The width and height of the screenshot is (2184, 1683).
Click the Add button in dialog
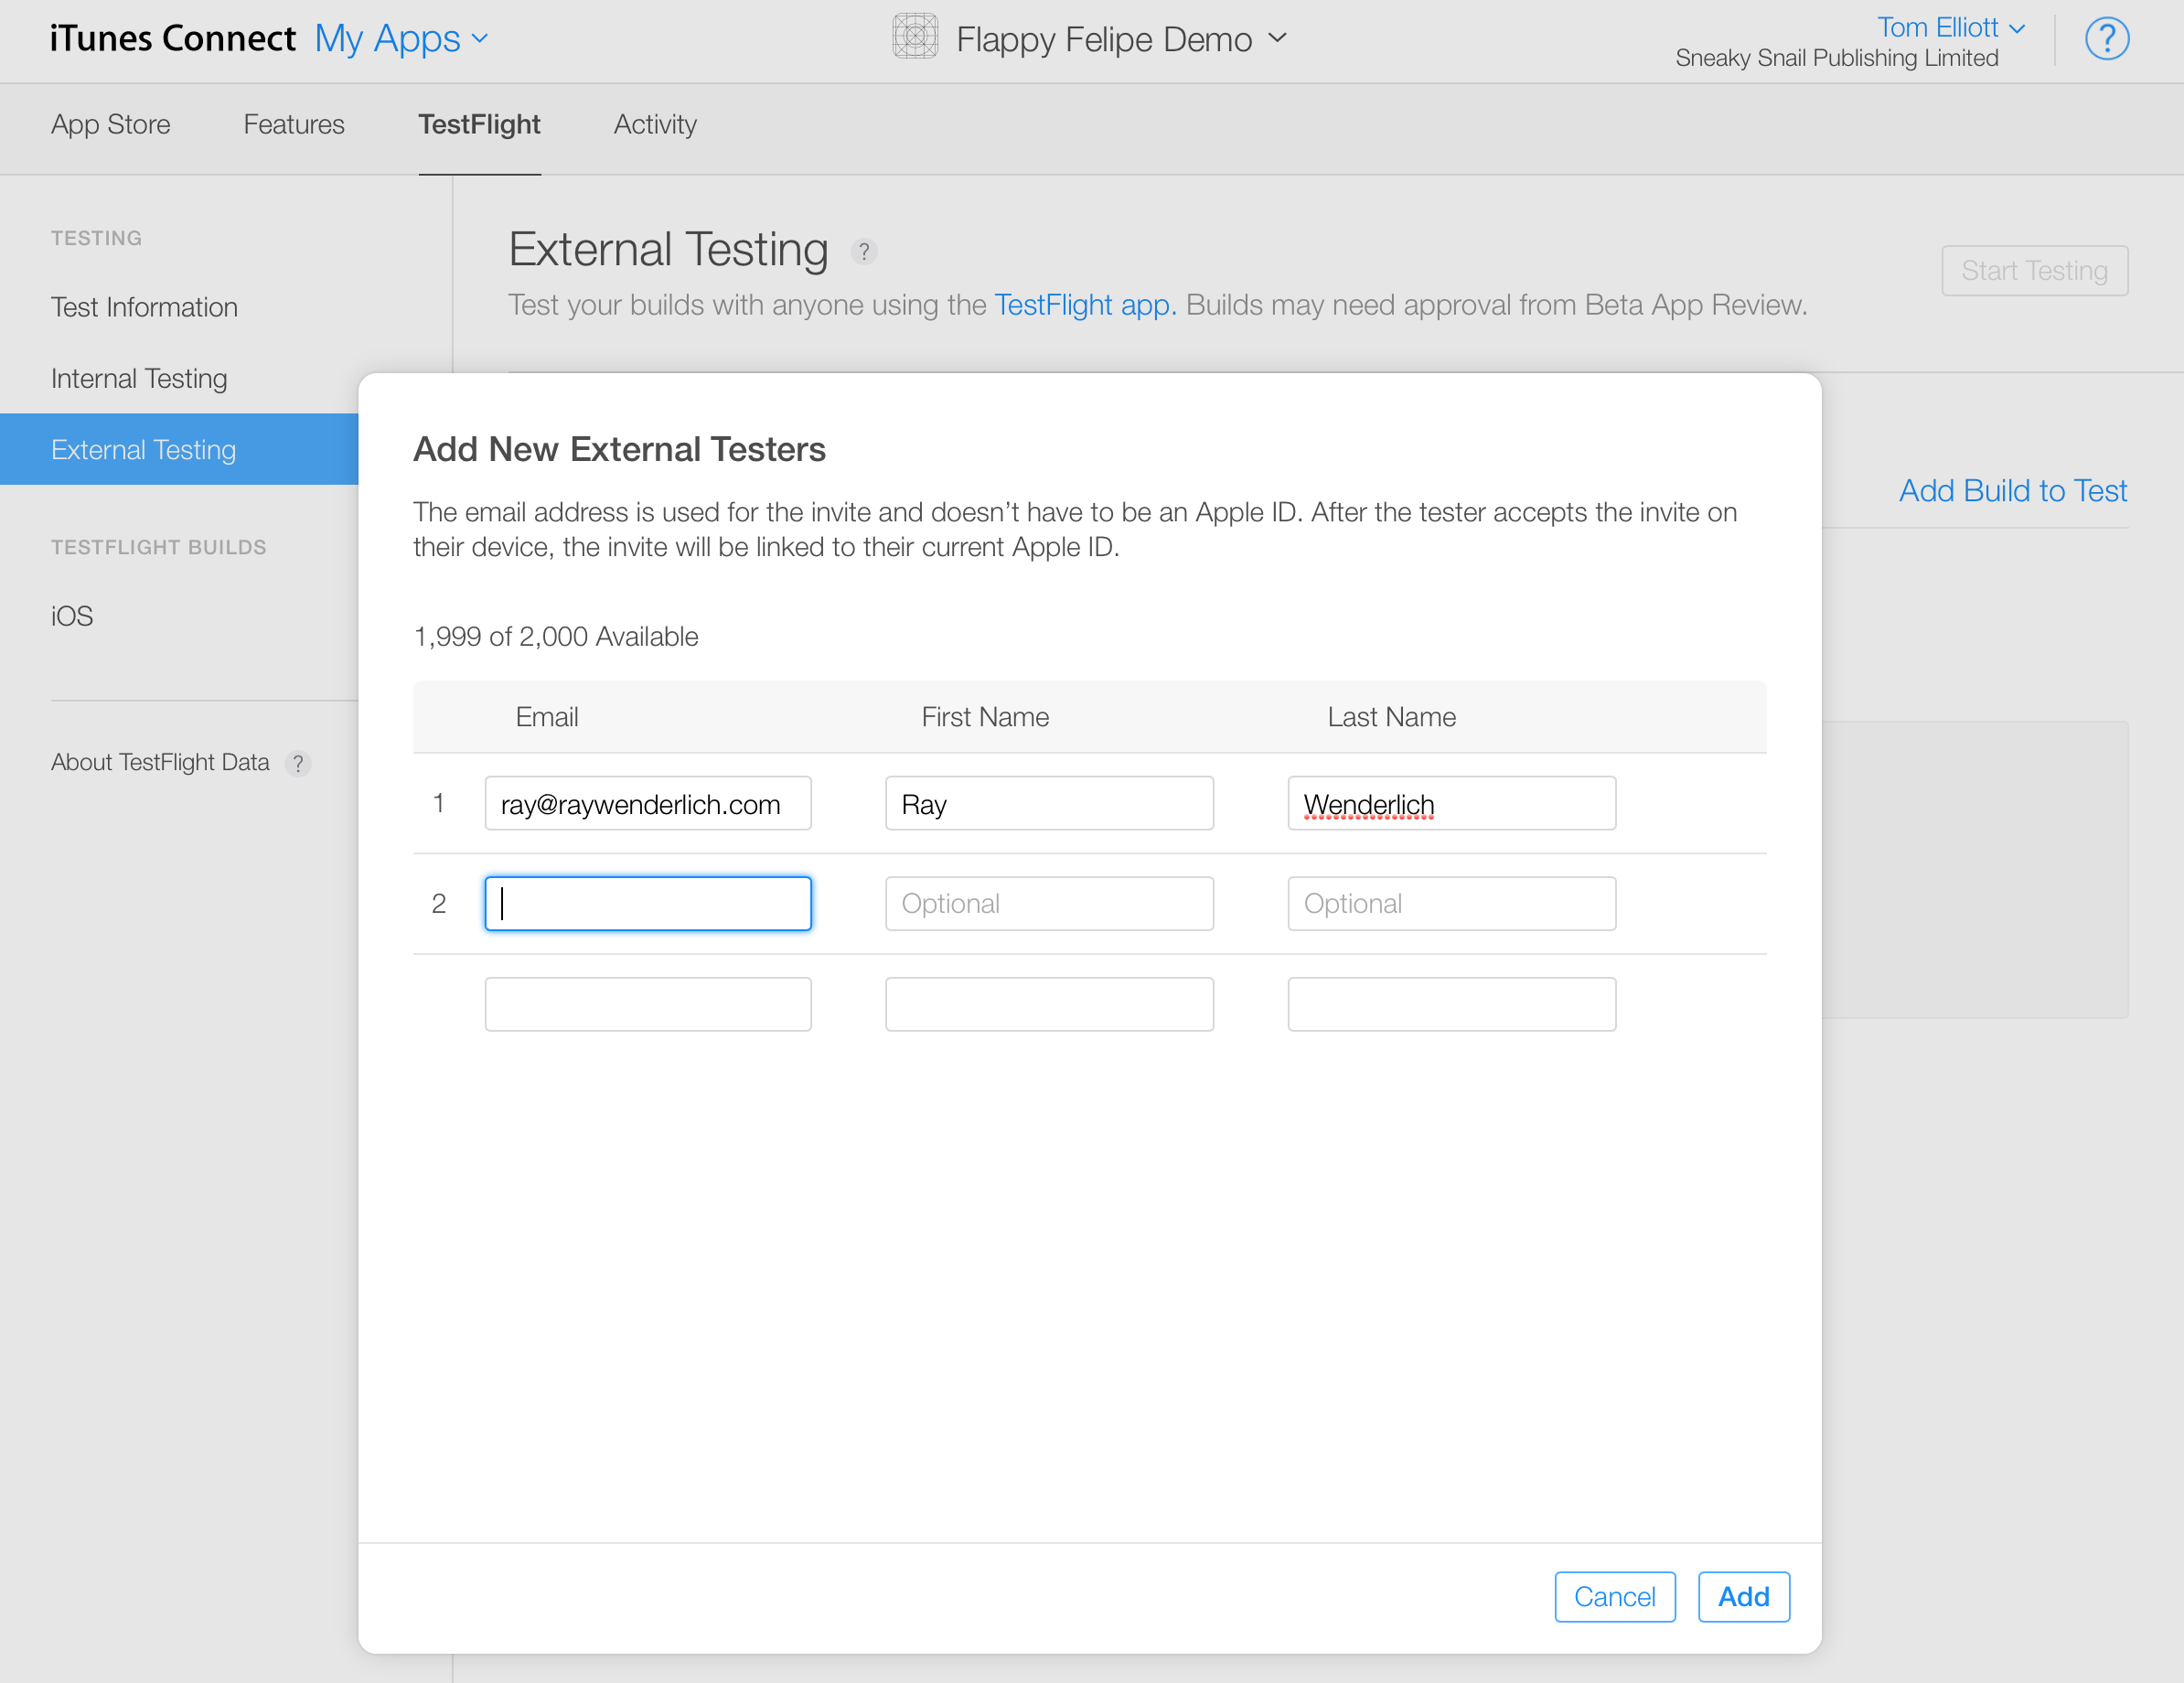(1743, 1597)
